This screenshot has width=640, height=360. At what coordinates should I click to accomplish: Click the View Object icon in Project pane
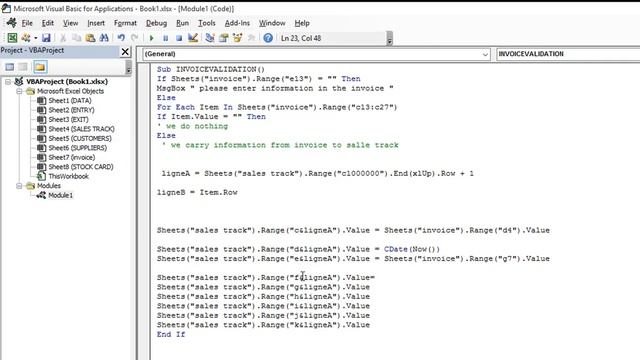(23, 67)
